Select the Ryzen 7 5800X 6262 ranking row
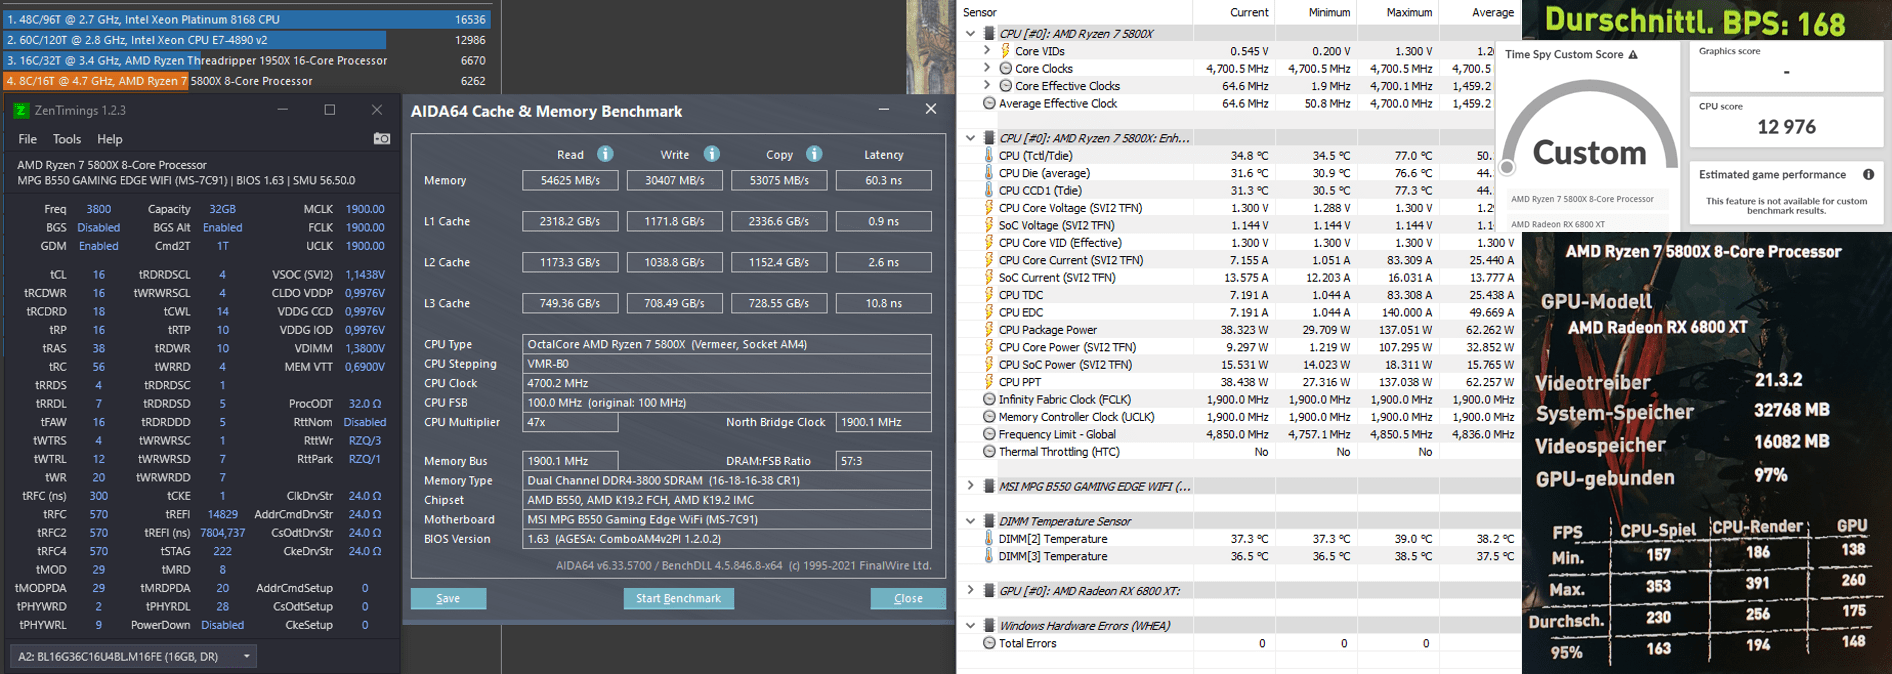The height and width of the screenshot is (674, 1892). pos(245,81)
